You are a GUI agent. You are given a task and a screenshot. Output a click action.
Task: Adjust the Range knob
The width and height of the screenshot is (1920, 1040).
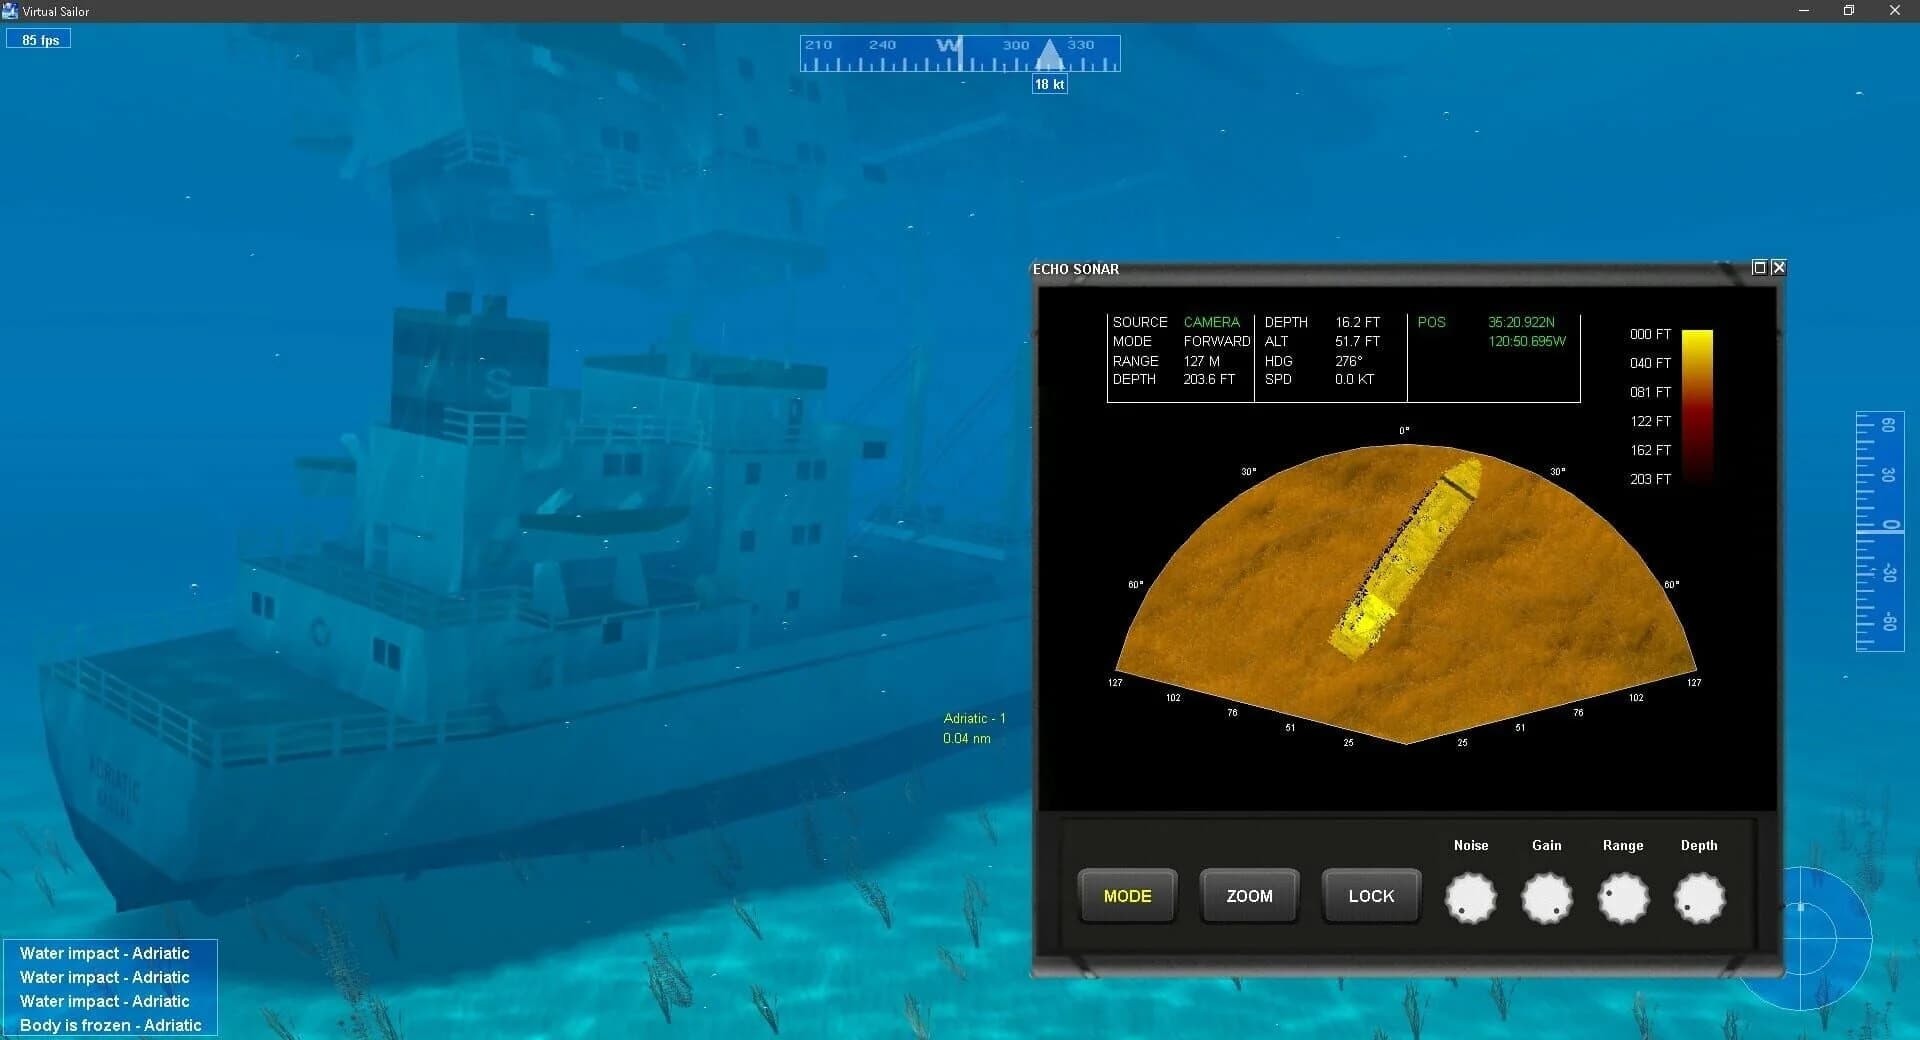1622,899
